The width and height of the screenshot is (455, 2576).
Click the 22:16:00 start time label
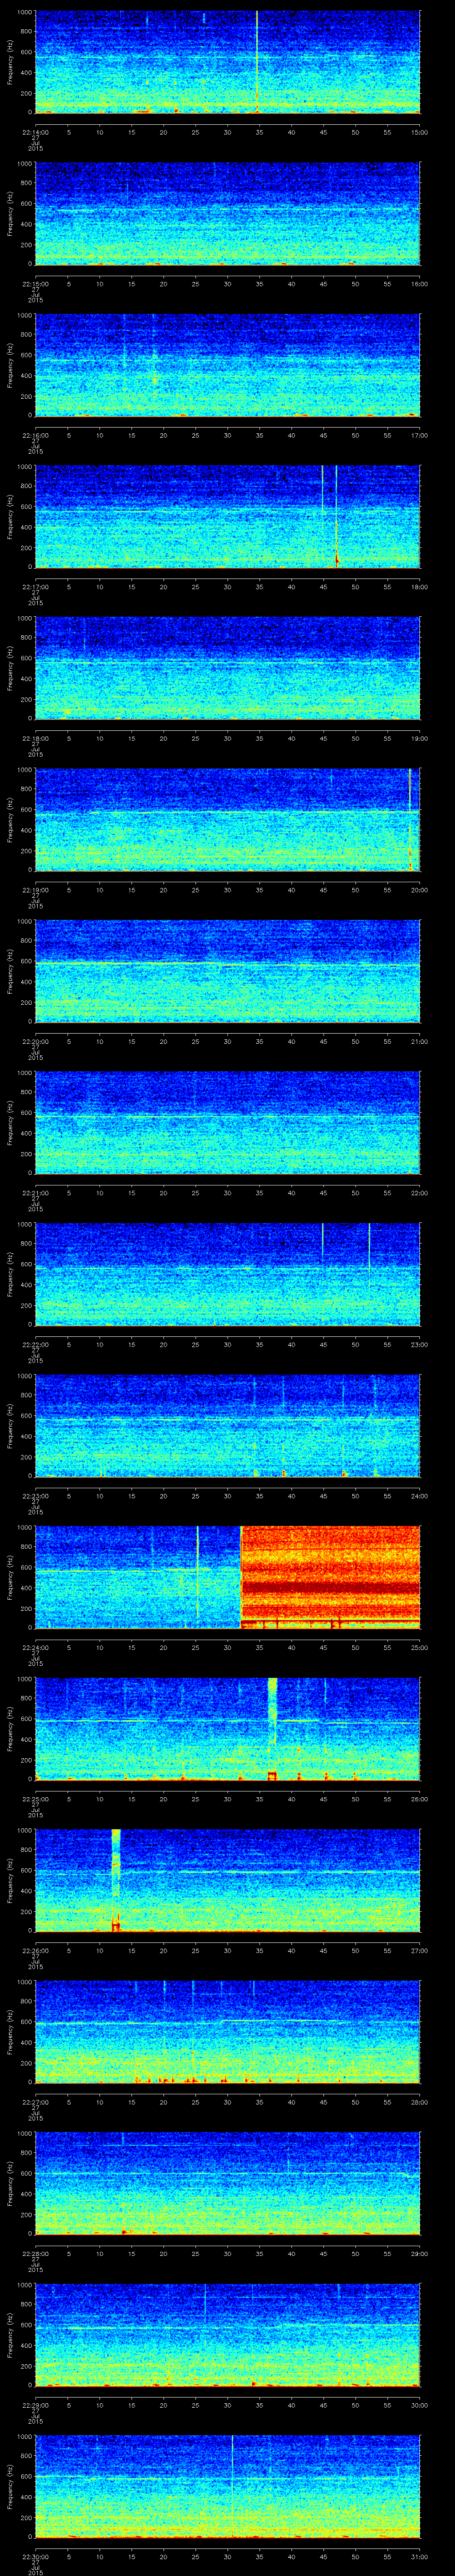pyautogui.click(x=35, y=435)
